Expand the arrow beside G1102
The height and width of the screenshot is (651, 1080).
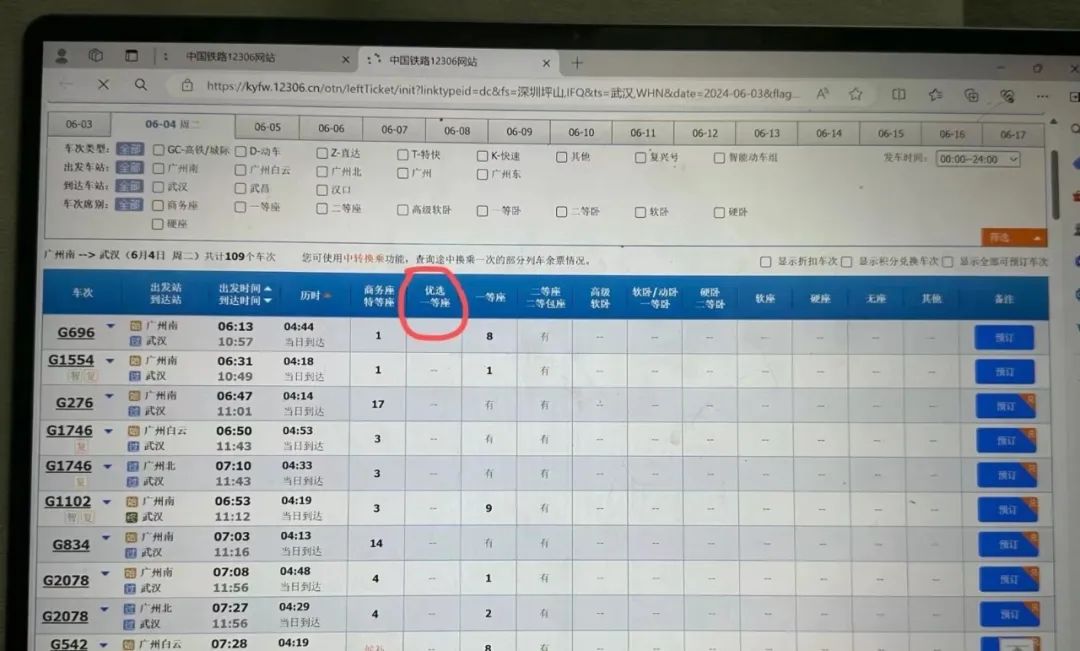[x=107, y=502]
